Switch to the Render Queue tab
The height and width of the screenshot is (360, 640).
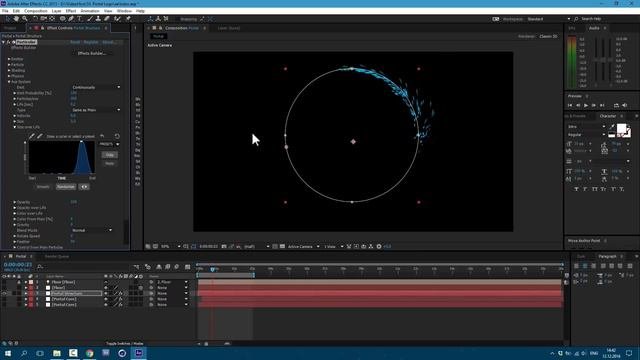(57, 257)
